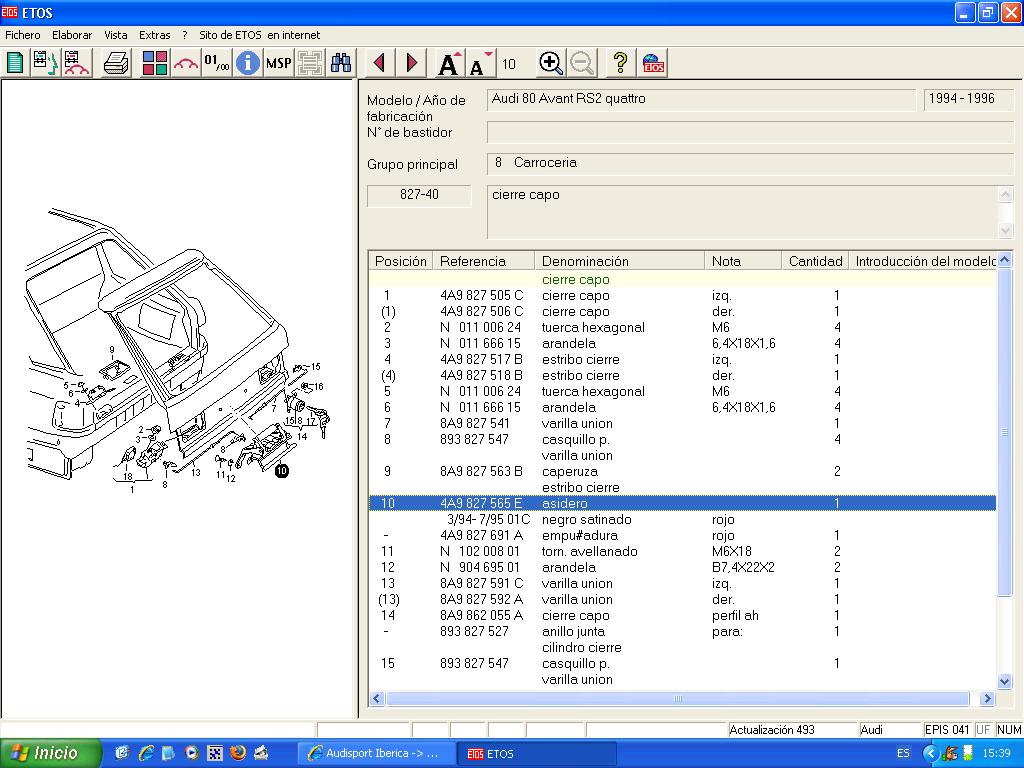Image resolution: width=1024 pixels, height=768 pixels.
Task: Select row 893 827 527 anillo junta
Action: [x=682, y=632]
